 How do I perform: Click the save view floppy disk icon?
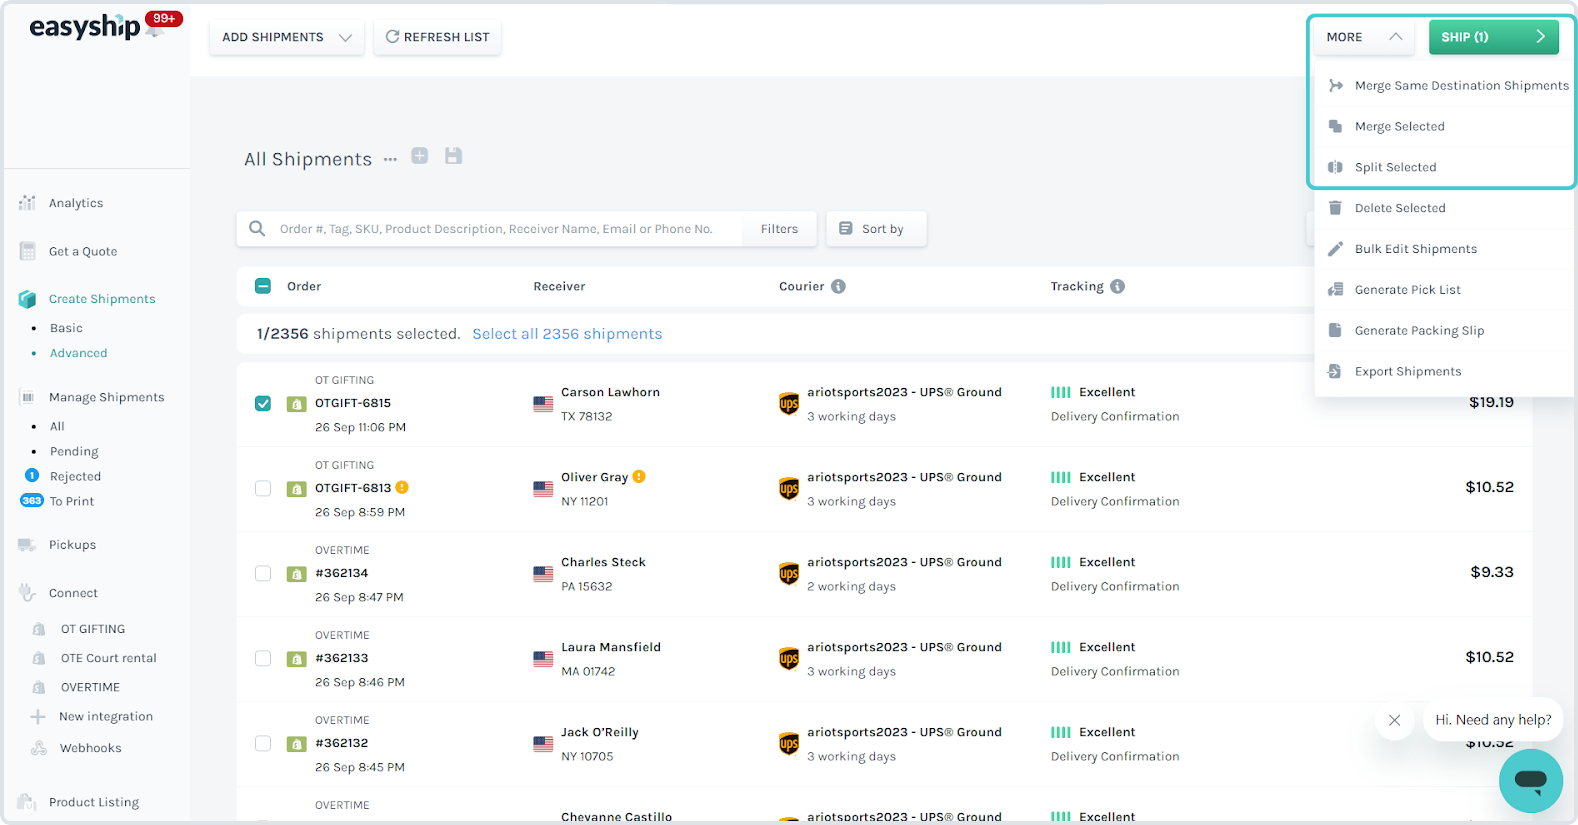tap(454, 156)
